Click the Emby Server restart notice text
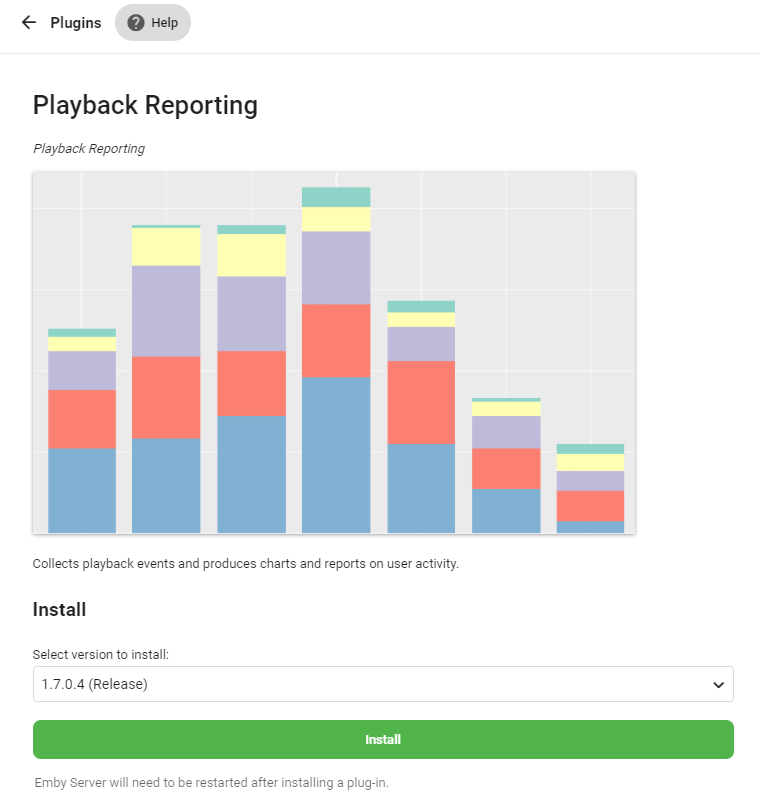This screenshot has height=810, width=760. pyautogui.click(x=211, y=782)
